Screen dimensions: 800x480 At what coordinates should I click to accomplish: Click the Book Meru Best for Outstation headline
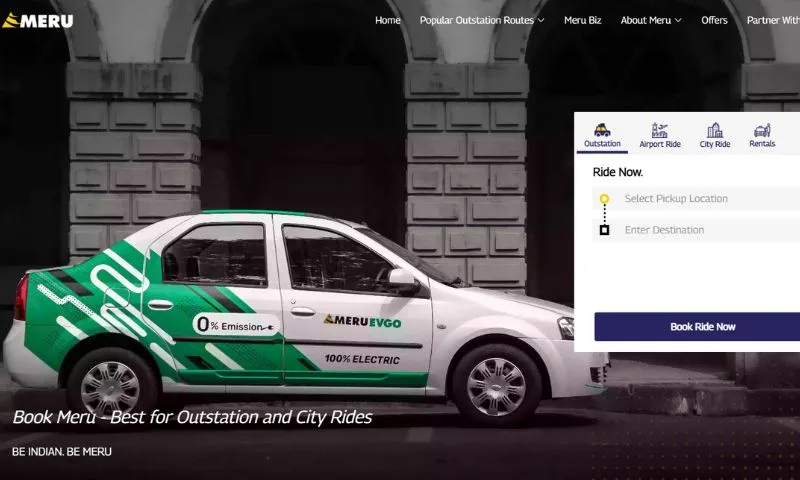pos(192,417)
